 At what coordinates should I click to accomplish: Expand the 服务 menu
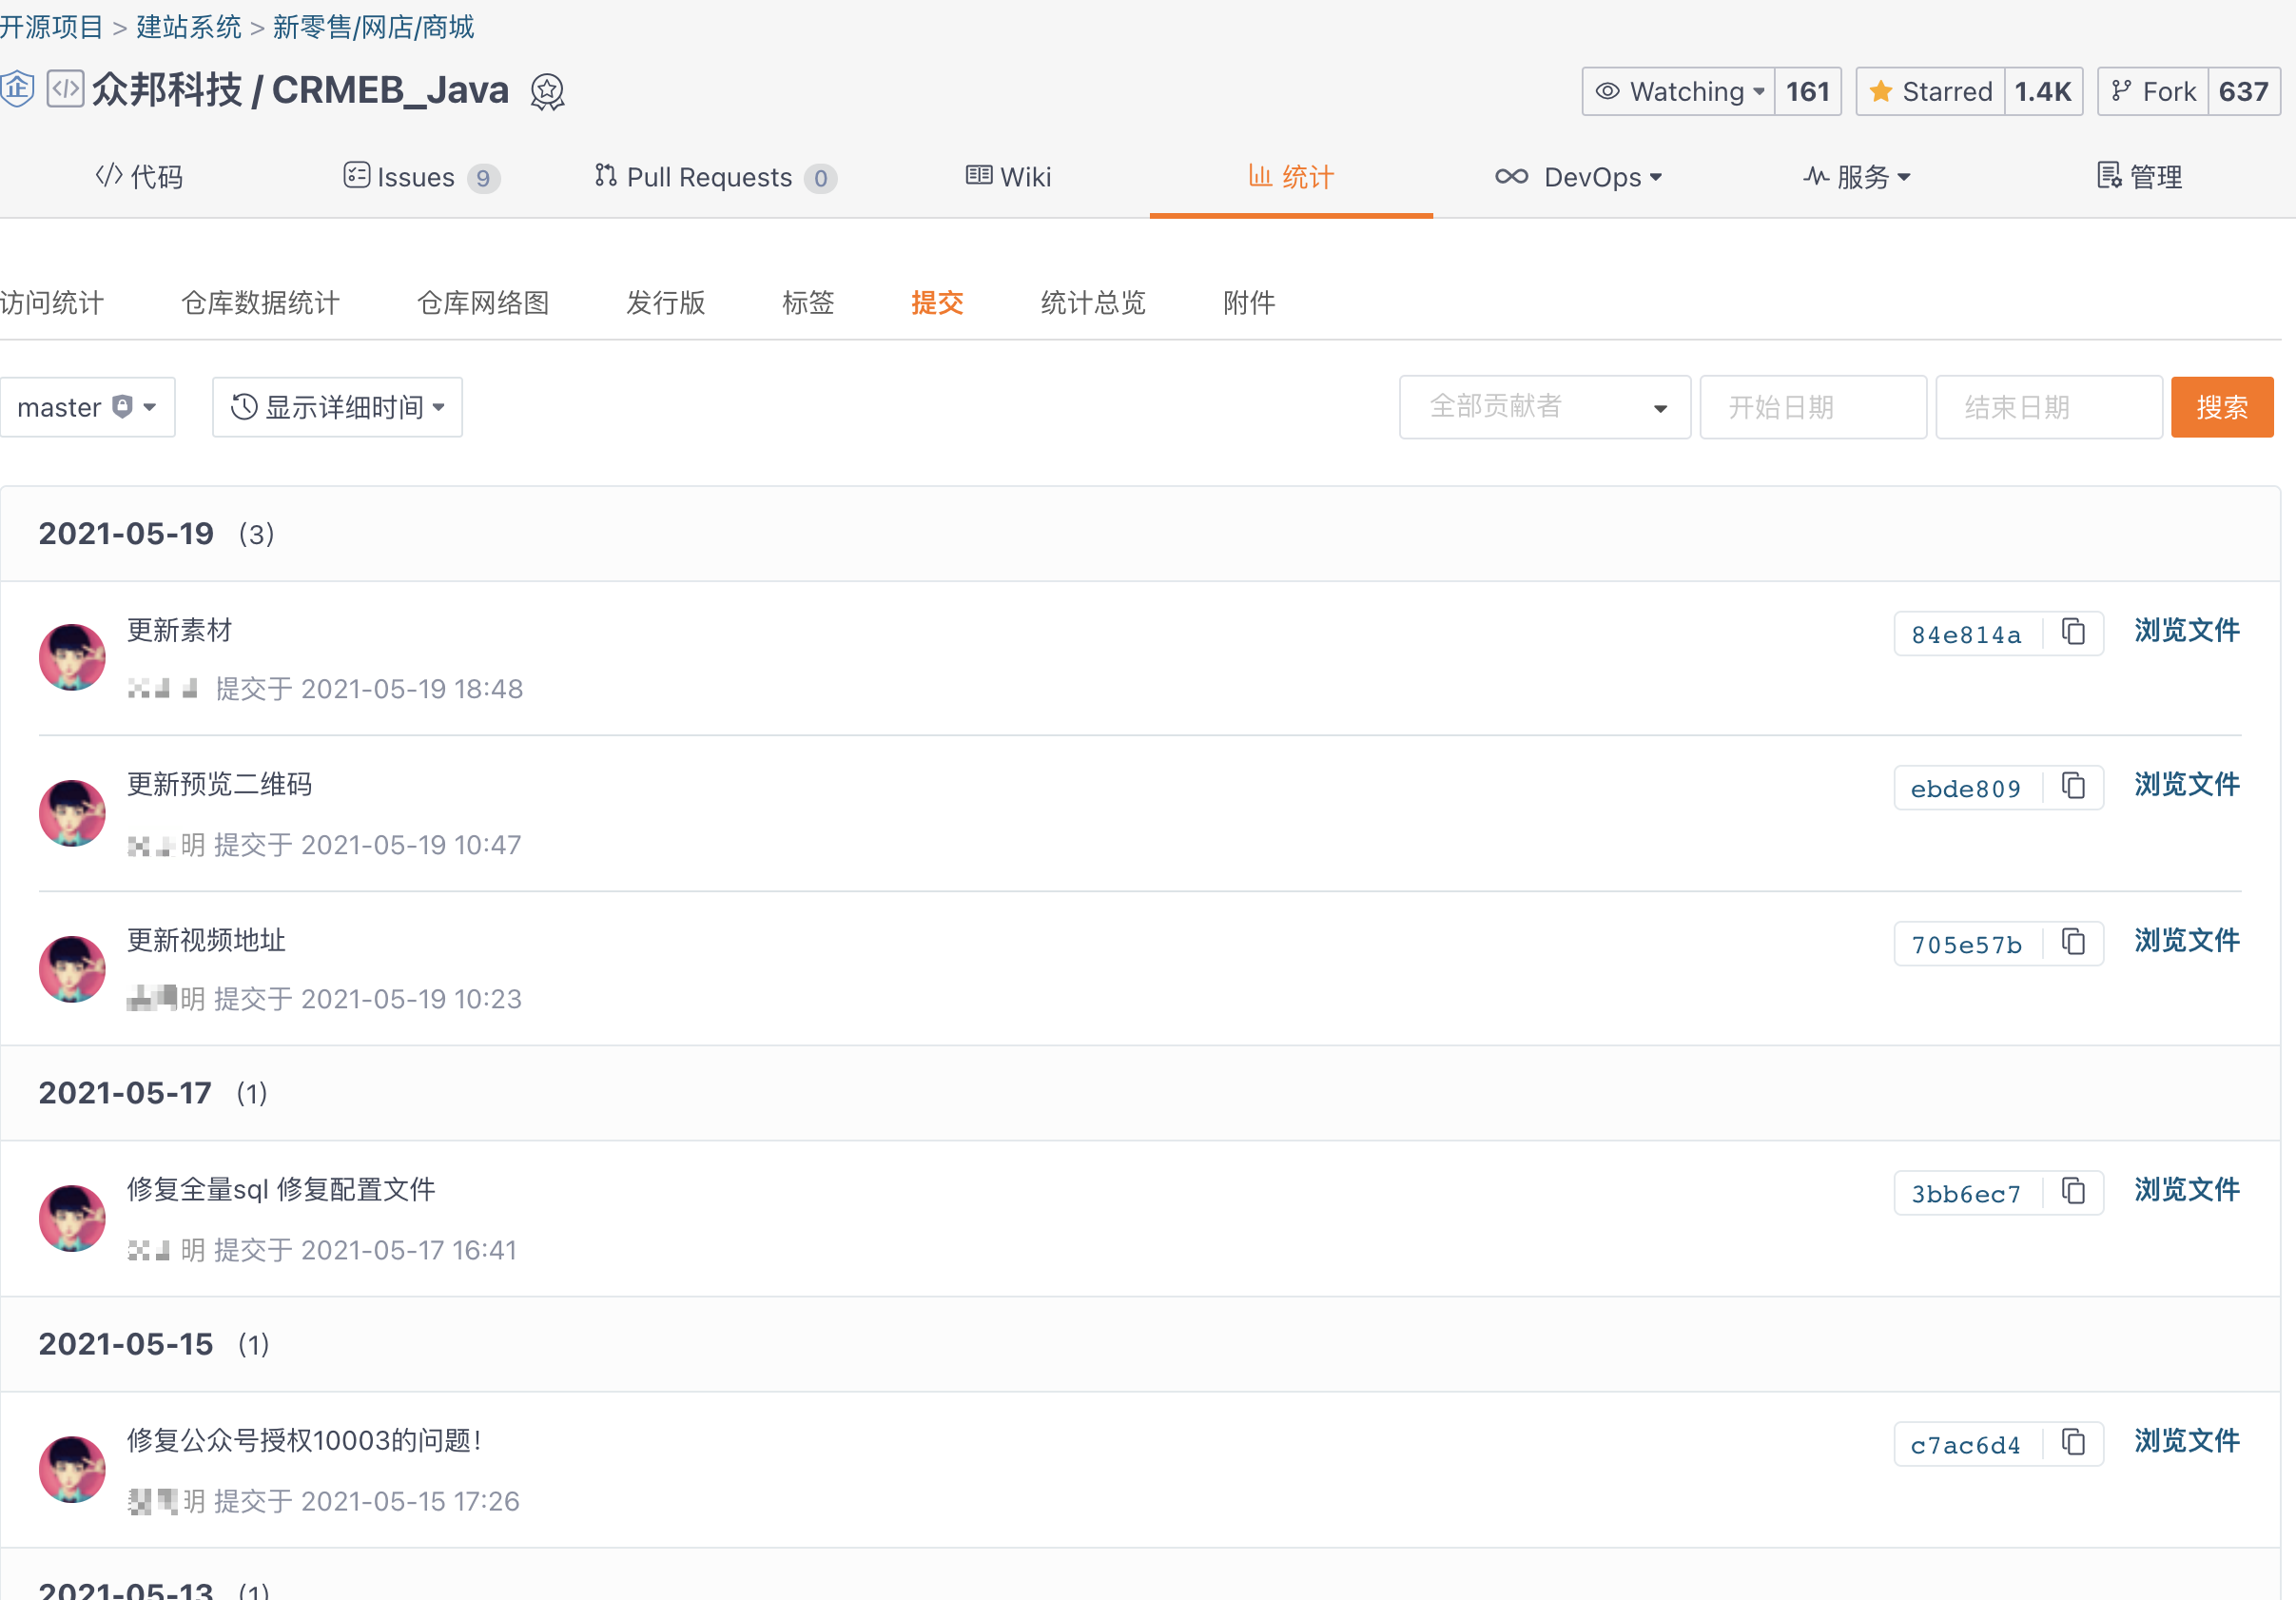coord(1857,177)
